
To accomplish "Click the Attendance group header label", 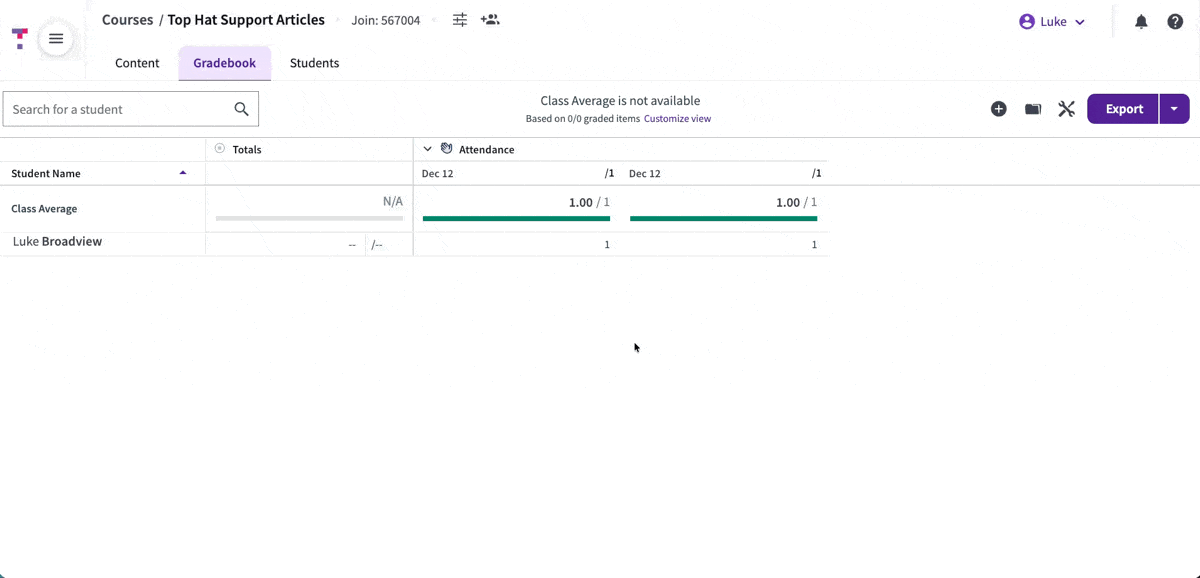I will (x=487, y=149).
